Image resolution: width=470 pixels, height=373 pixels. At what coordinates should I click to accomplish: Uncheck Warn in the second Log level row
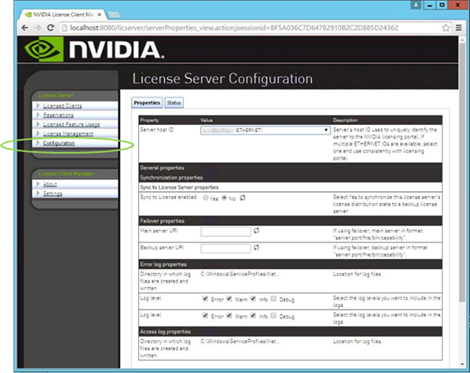click(229, 315)
